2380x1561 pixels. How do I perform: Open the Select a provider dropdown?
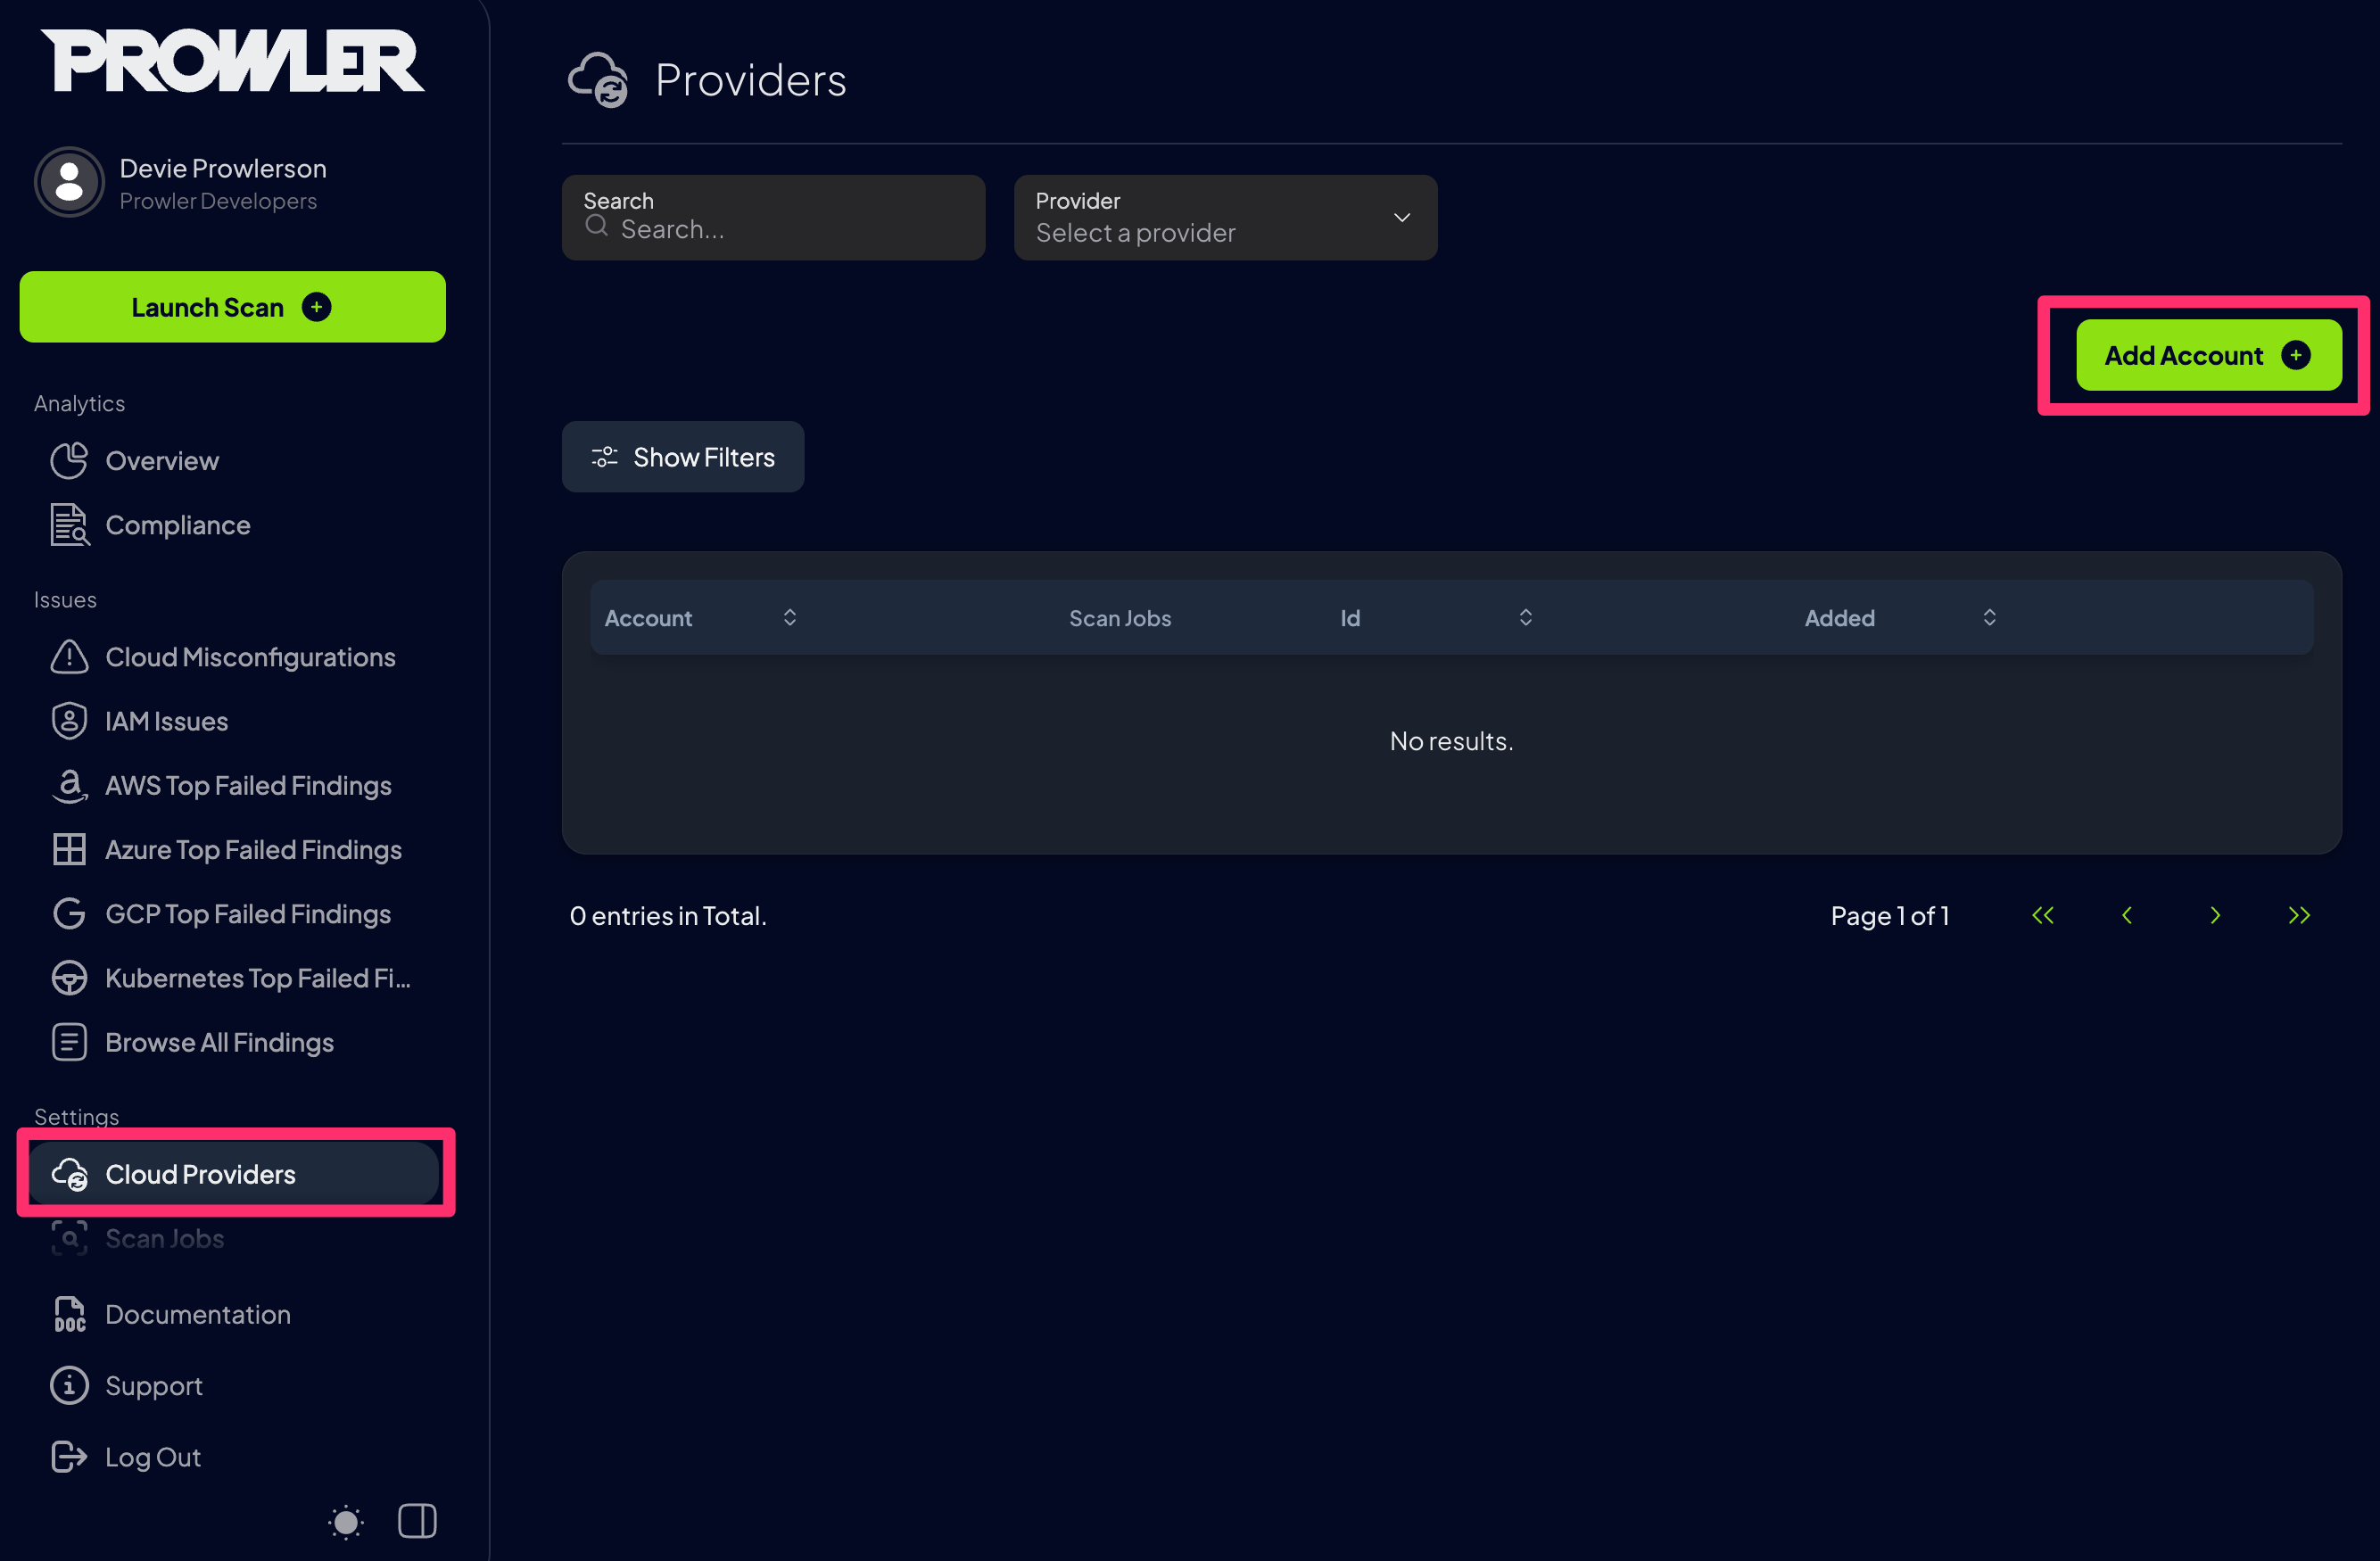click(x=1225, y=217)
